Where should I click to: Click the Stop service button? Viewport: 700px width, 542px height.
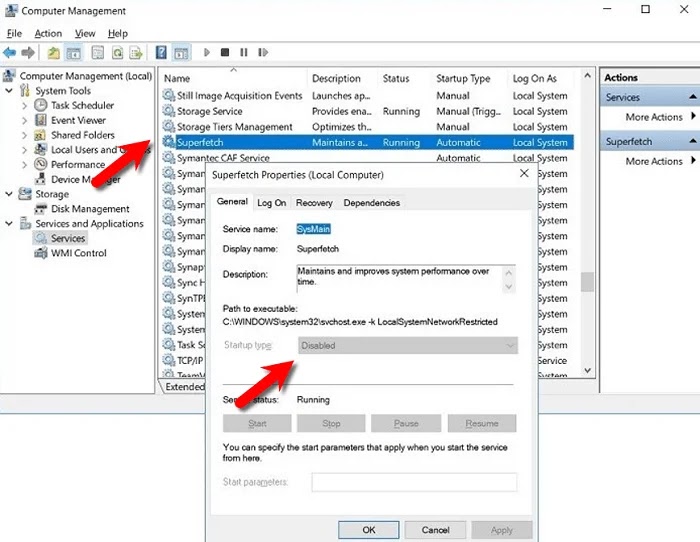coord(331,423)
